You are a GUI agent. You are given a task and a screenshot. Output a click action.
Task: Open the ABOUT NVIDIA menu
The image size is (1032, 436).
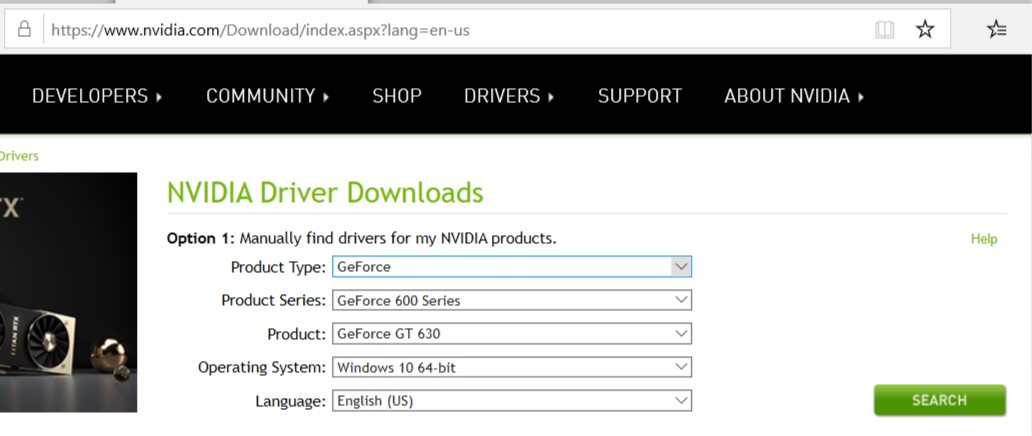794,96
